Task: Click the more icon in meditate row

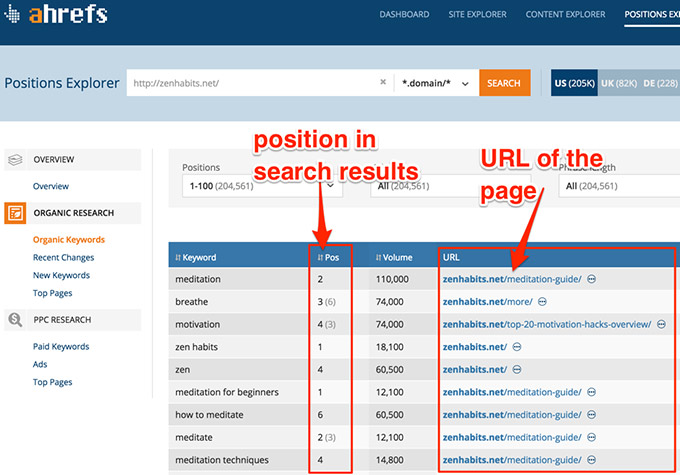Action: tap(592, 437)
